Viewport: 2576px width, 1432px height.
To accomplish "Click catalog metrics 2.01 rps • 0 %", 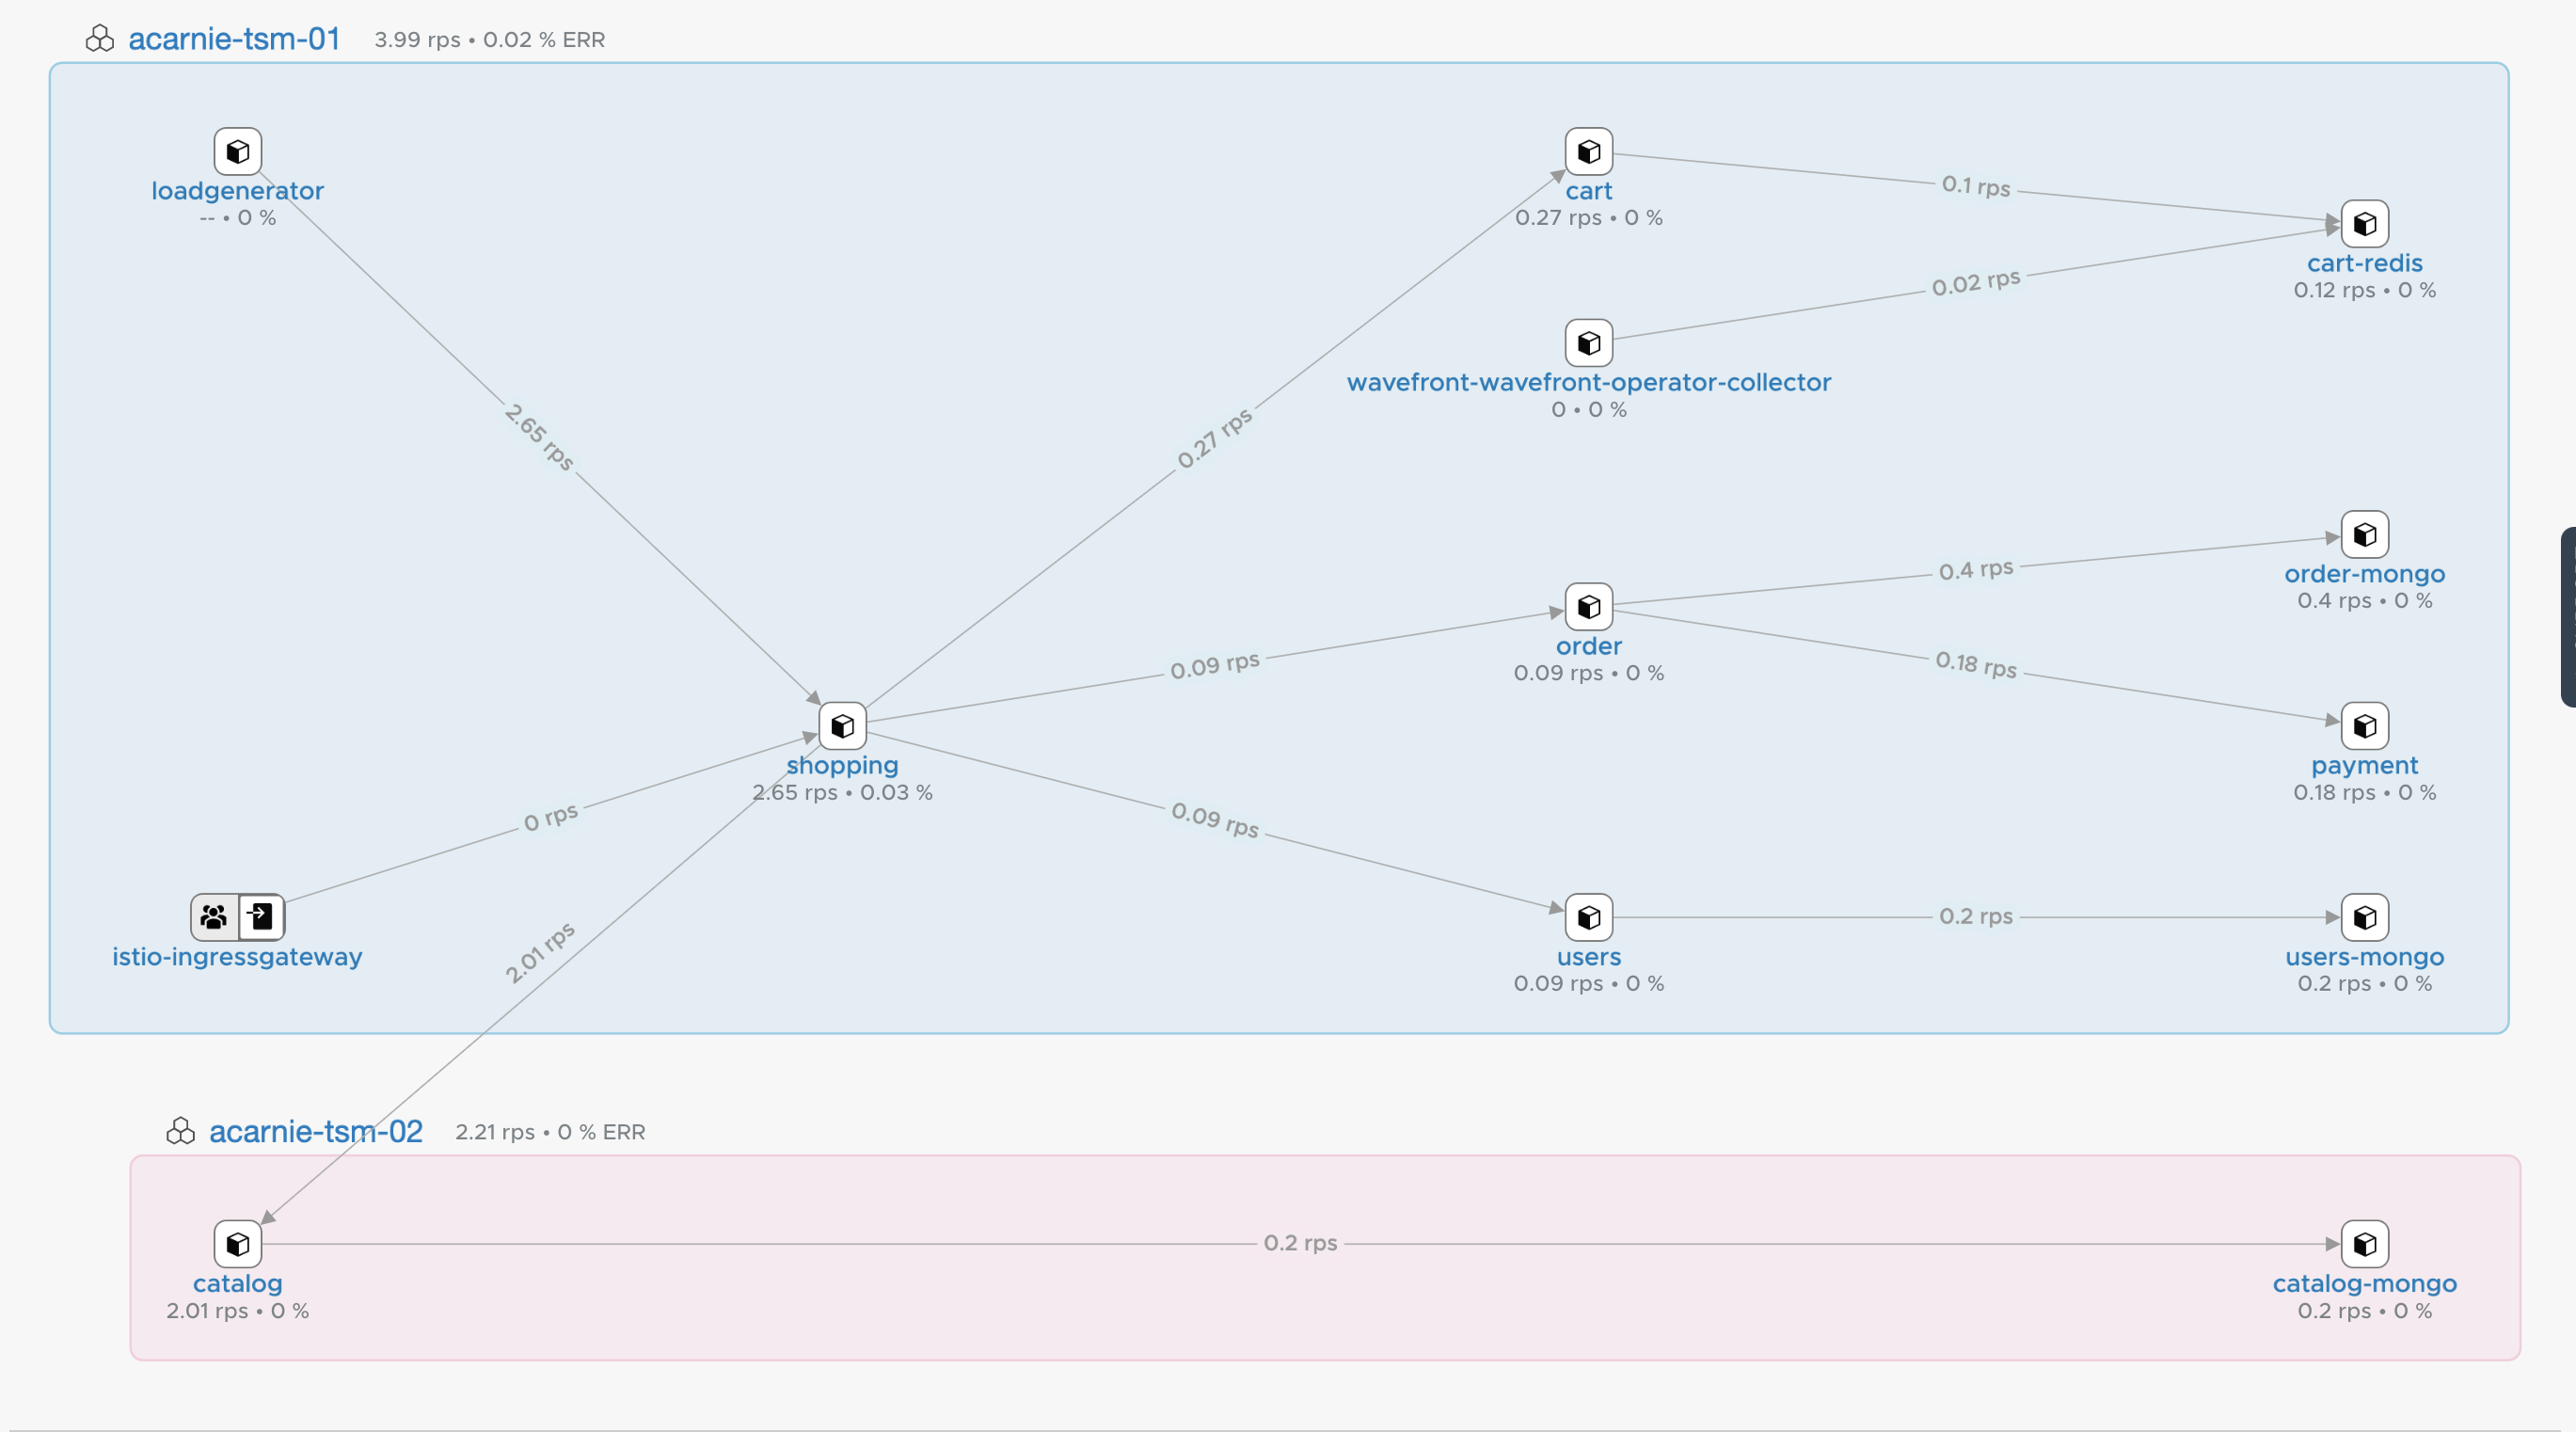I will 237,1310.
